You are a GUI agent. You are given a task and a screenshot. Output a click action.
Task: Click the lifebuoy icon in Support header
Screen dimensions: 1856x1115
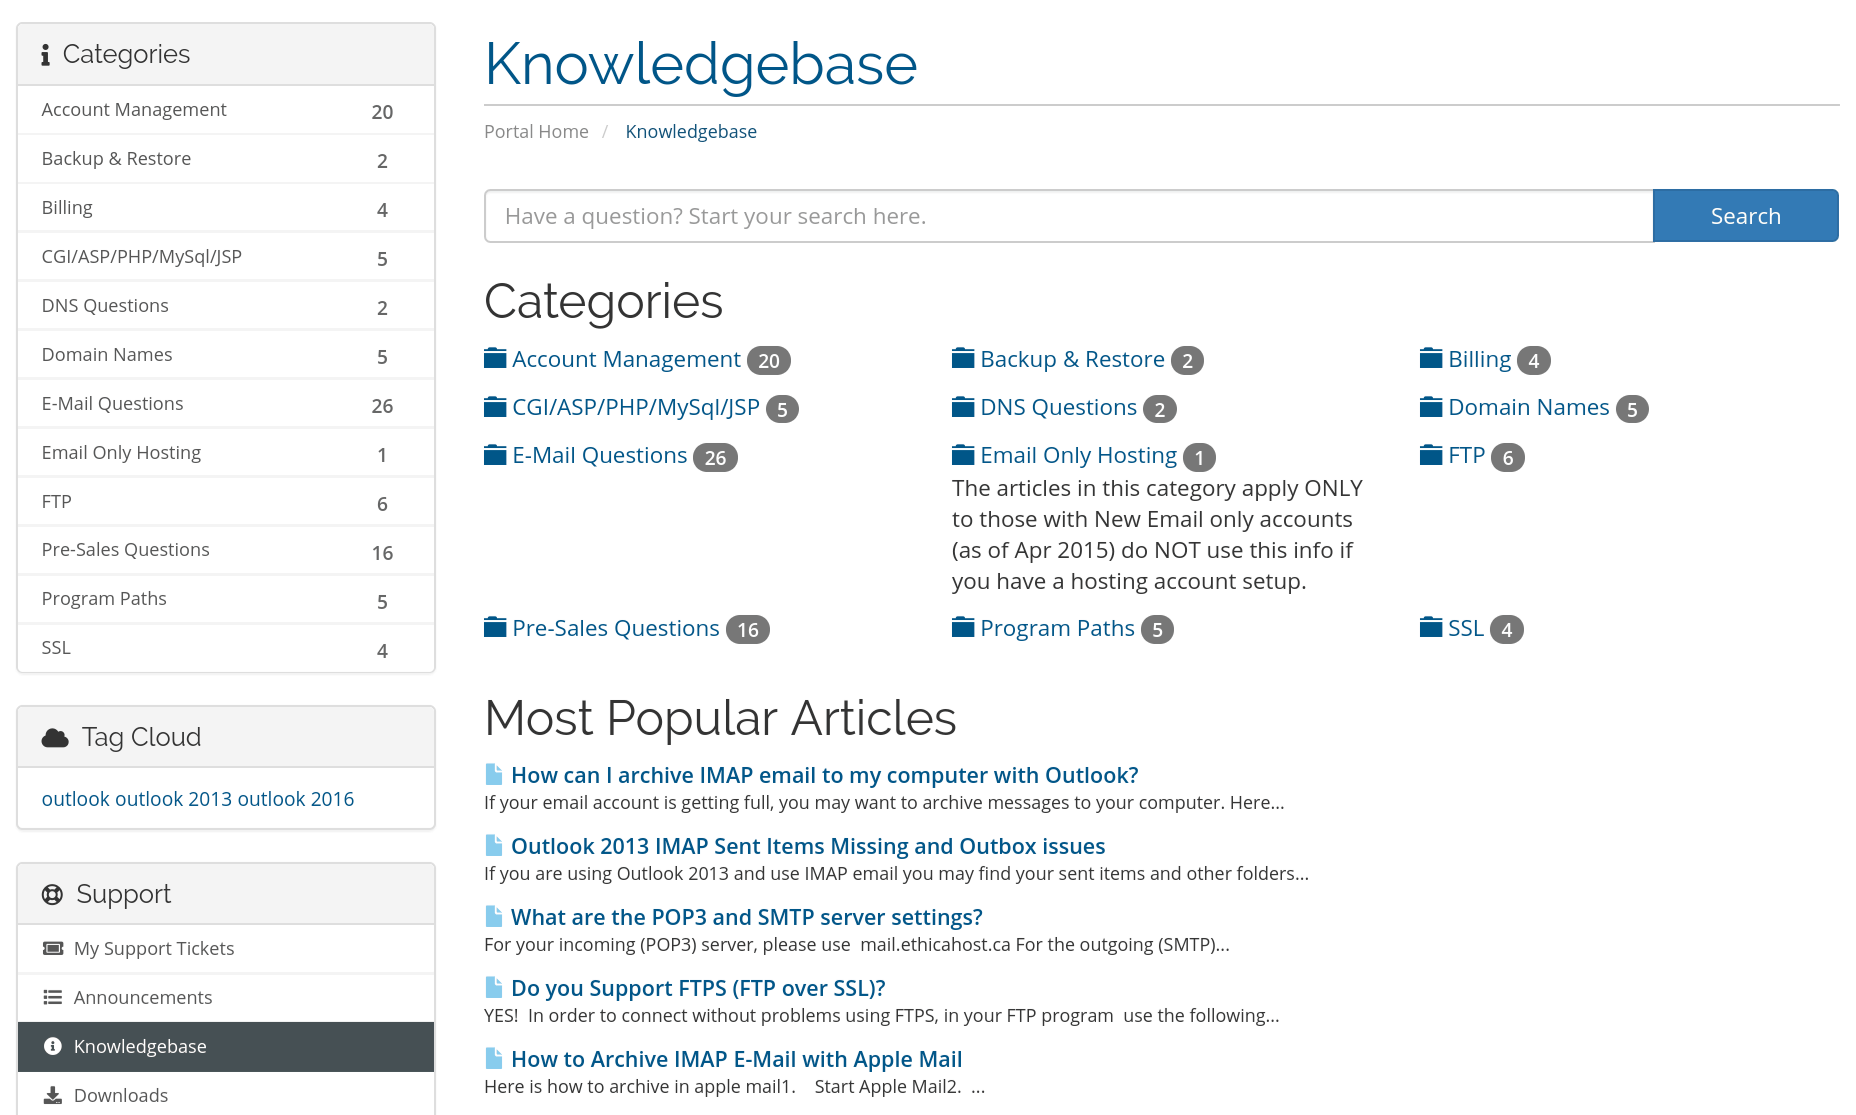click(x=52, y=894)
